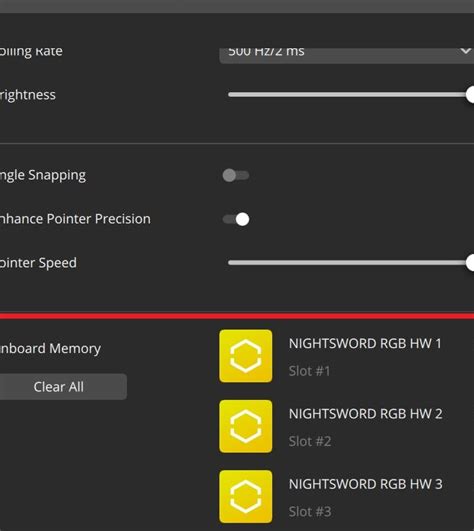
Task: Click the Polling Rate dropdown chevron arrow
Action: [x=466, y=51]
